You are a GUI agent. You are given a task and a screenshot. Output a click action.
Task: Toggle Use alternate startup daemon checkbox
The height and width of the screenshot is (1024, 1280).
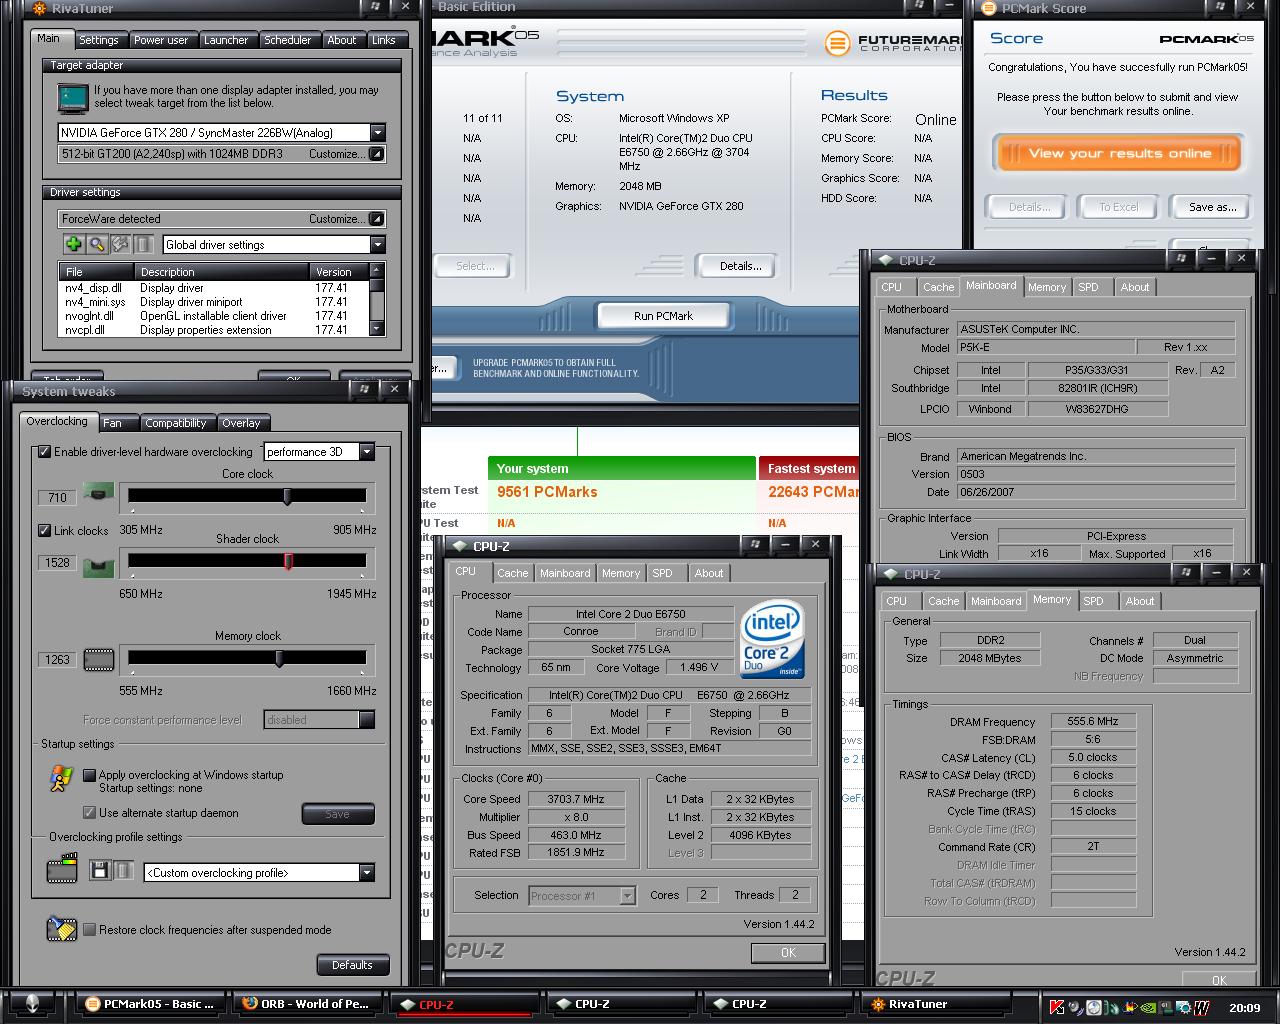pos(89,813)
